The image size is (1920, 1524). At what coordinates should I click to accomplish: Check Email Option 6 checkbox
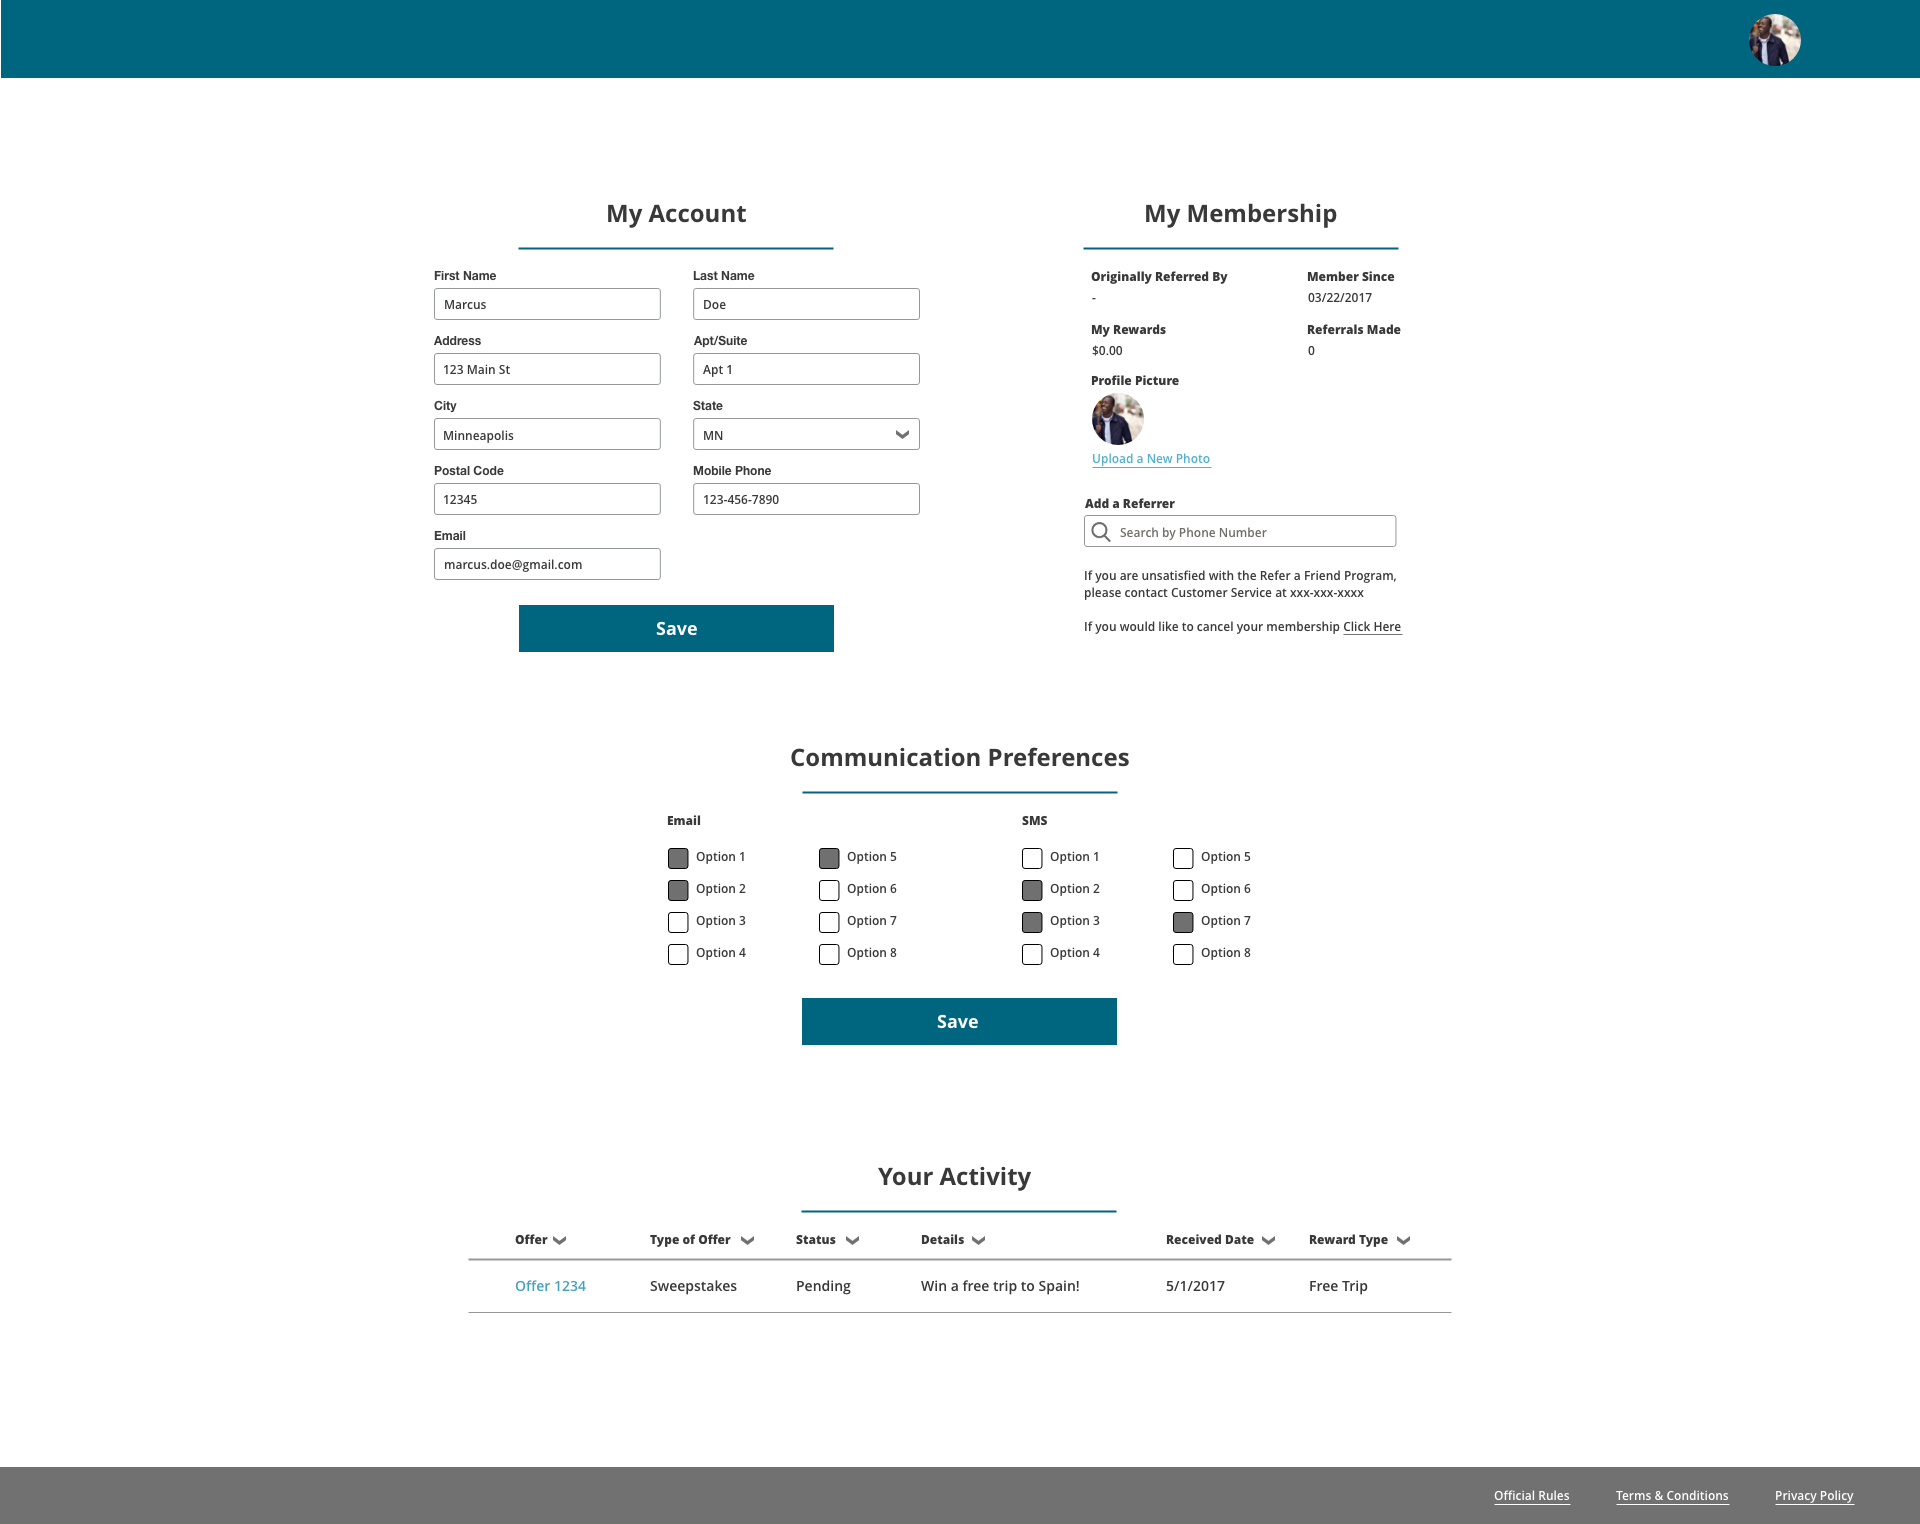tap(829, 890)
